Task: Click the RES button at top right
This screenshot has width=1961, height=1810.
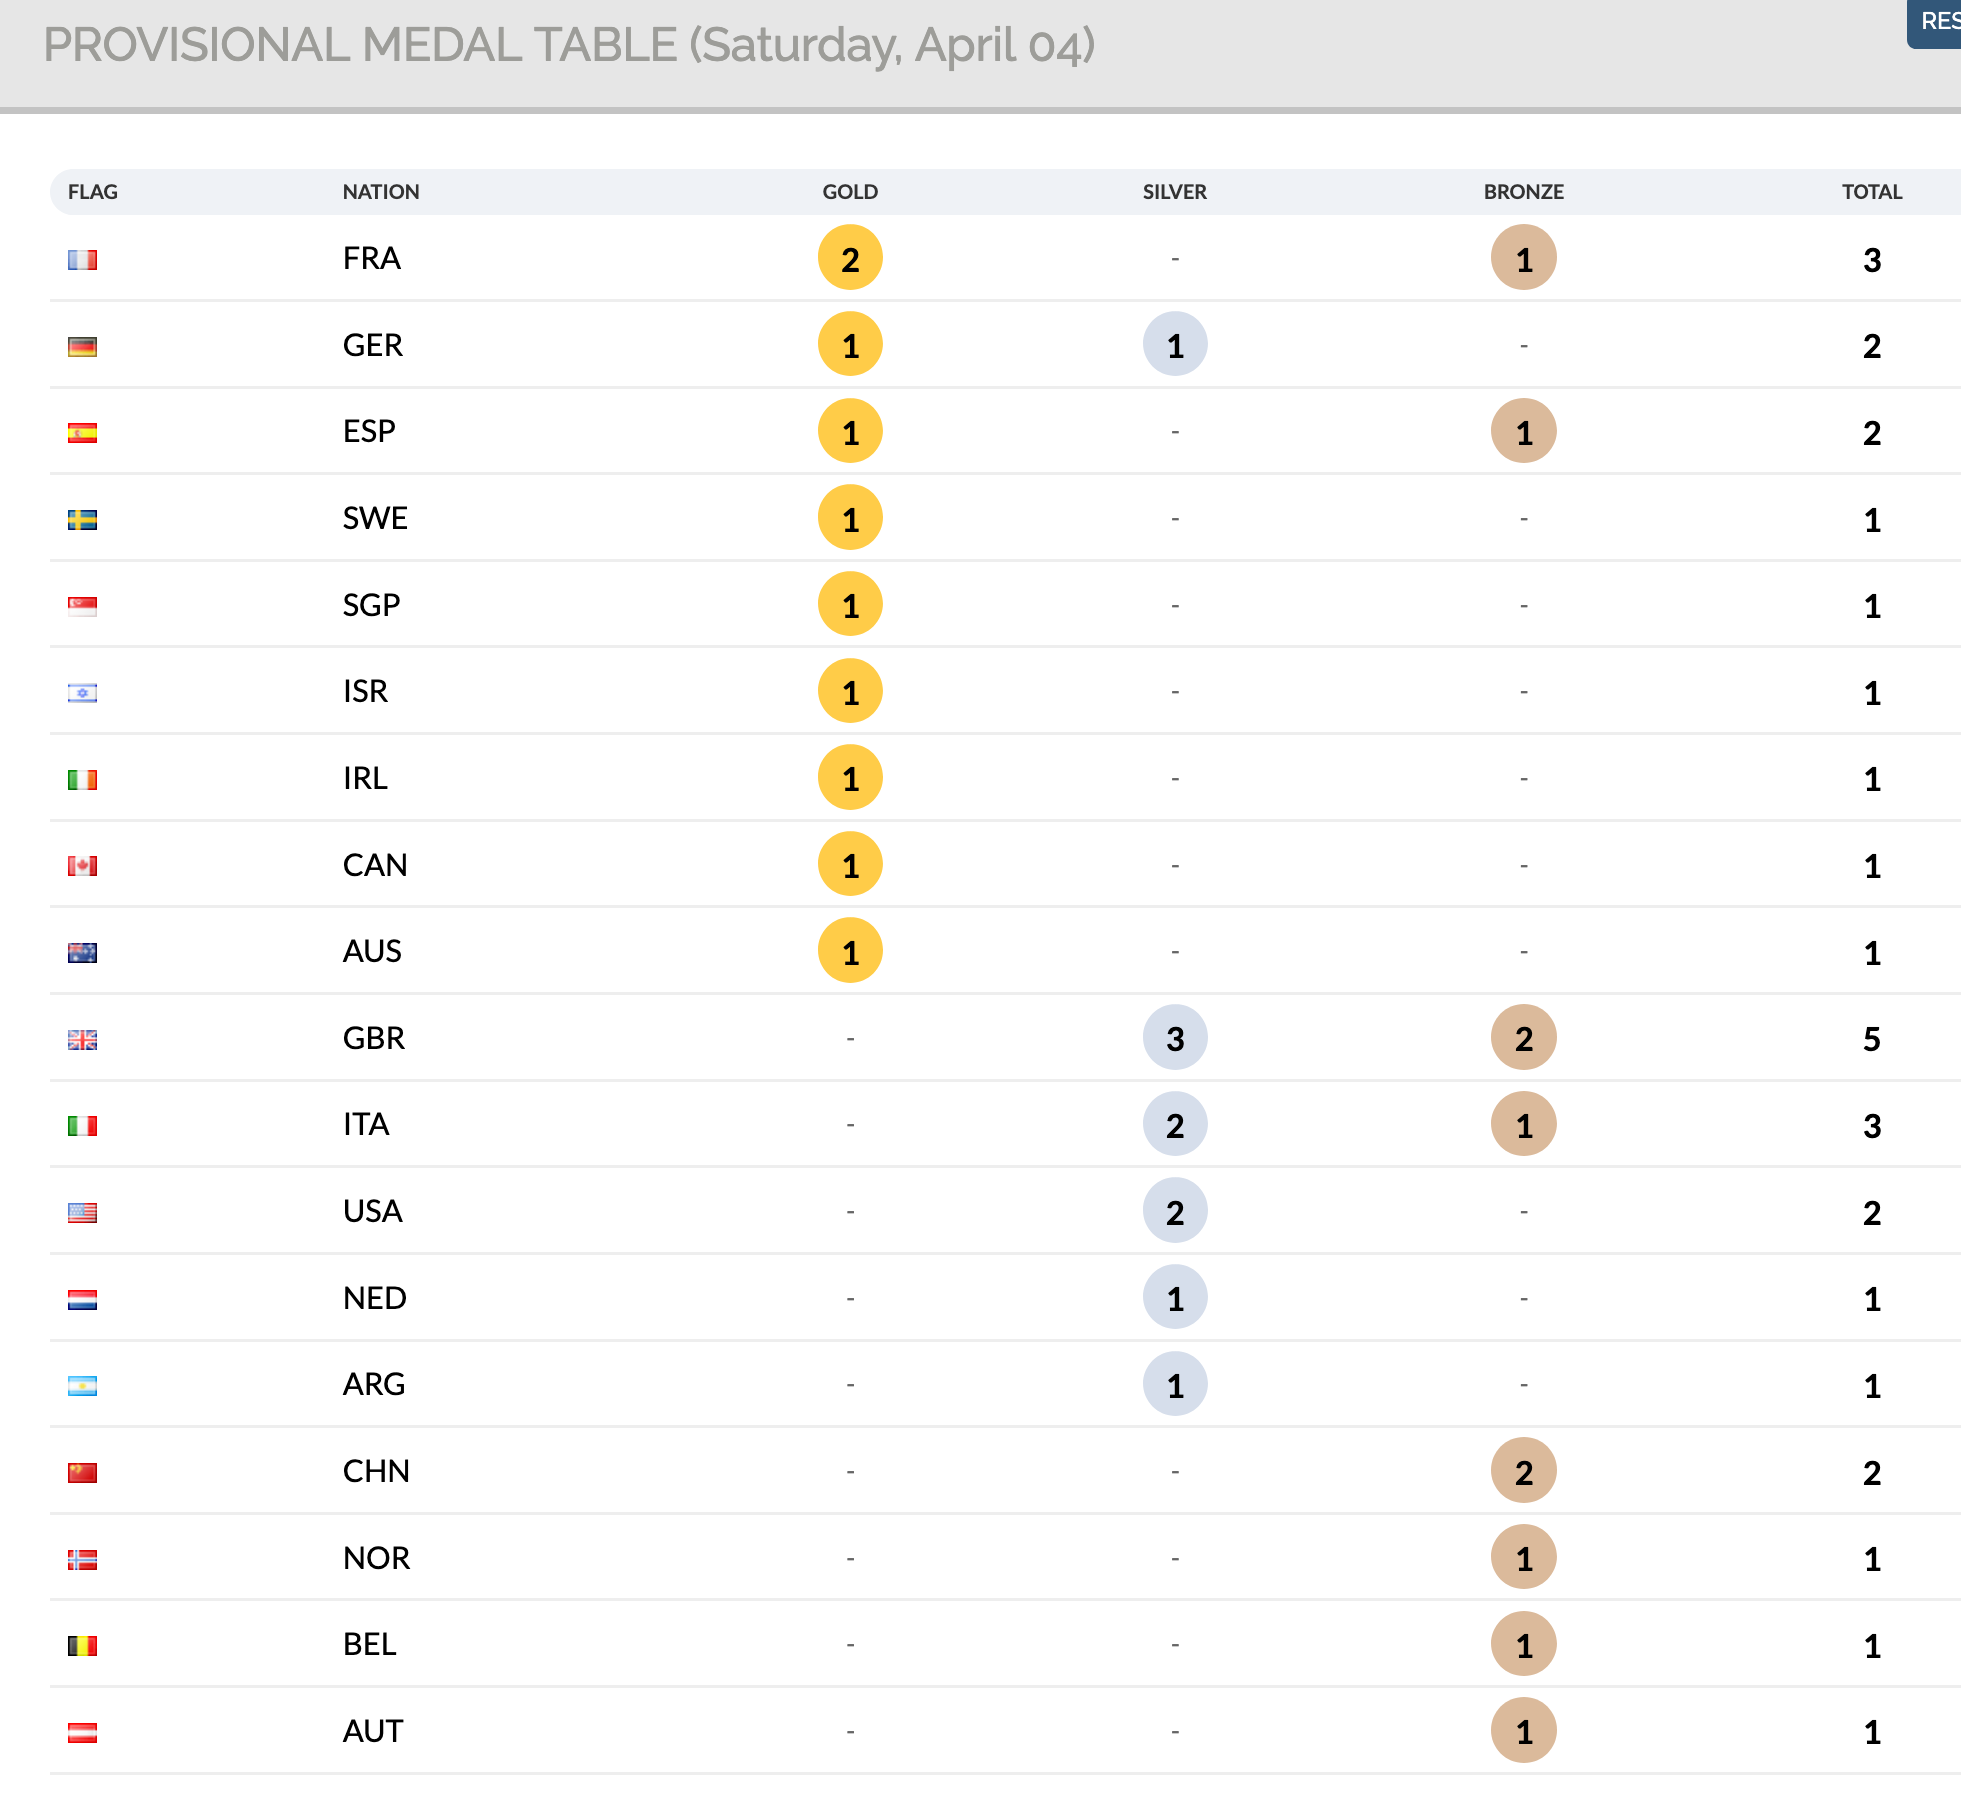Action: 1938,22
